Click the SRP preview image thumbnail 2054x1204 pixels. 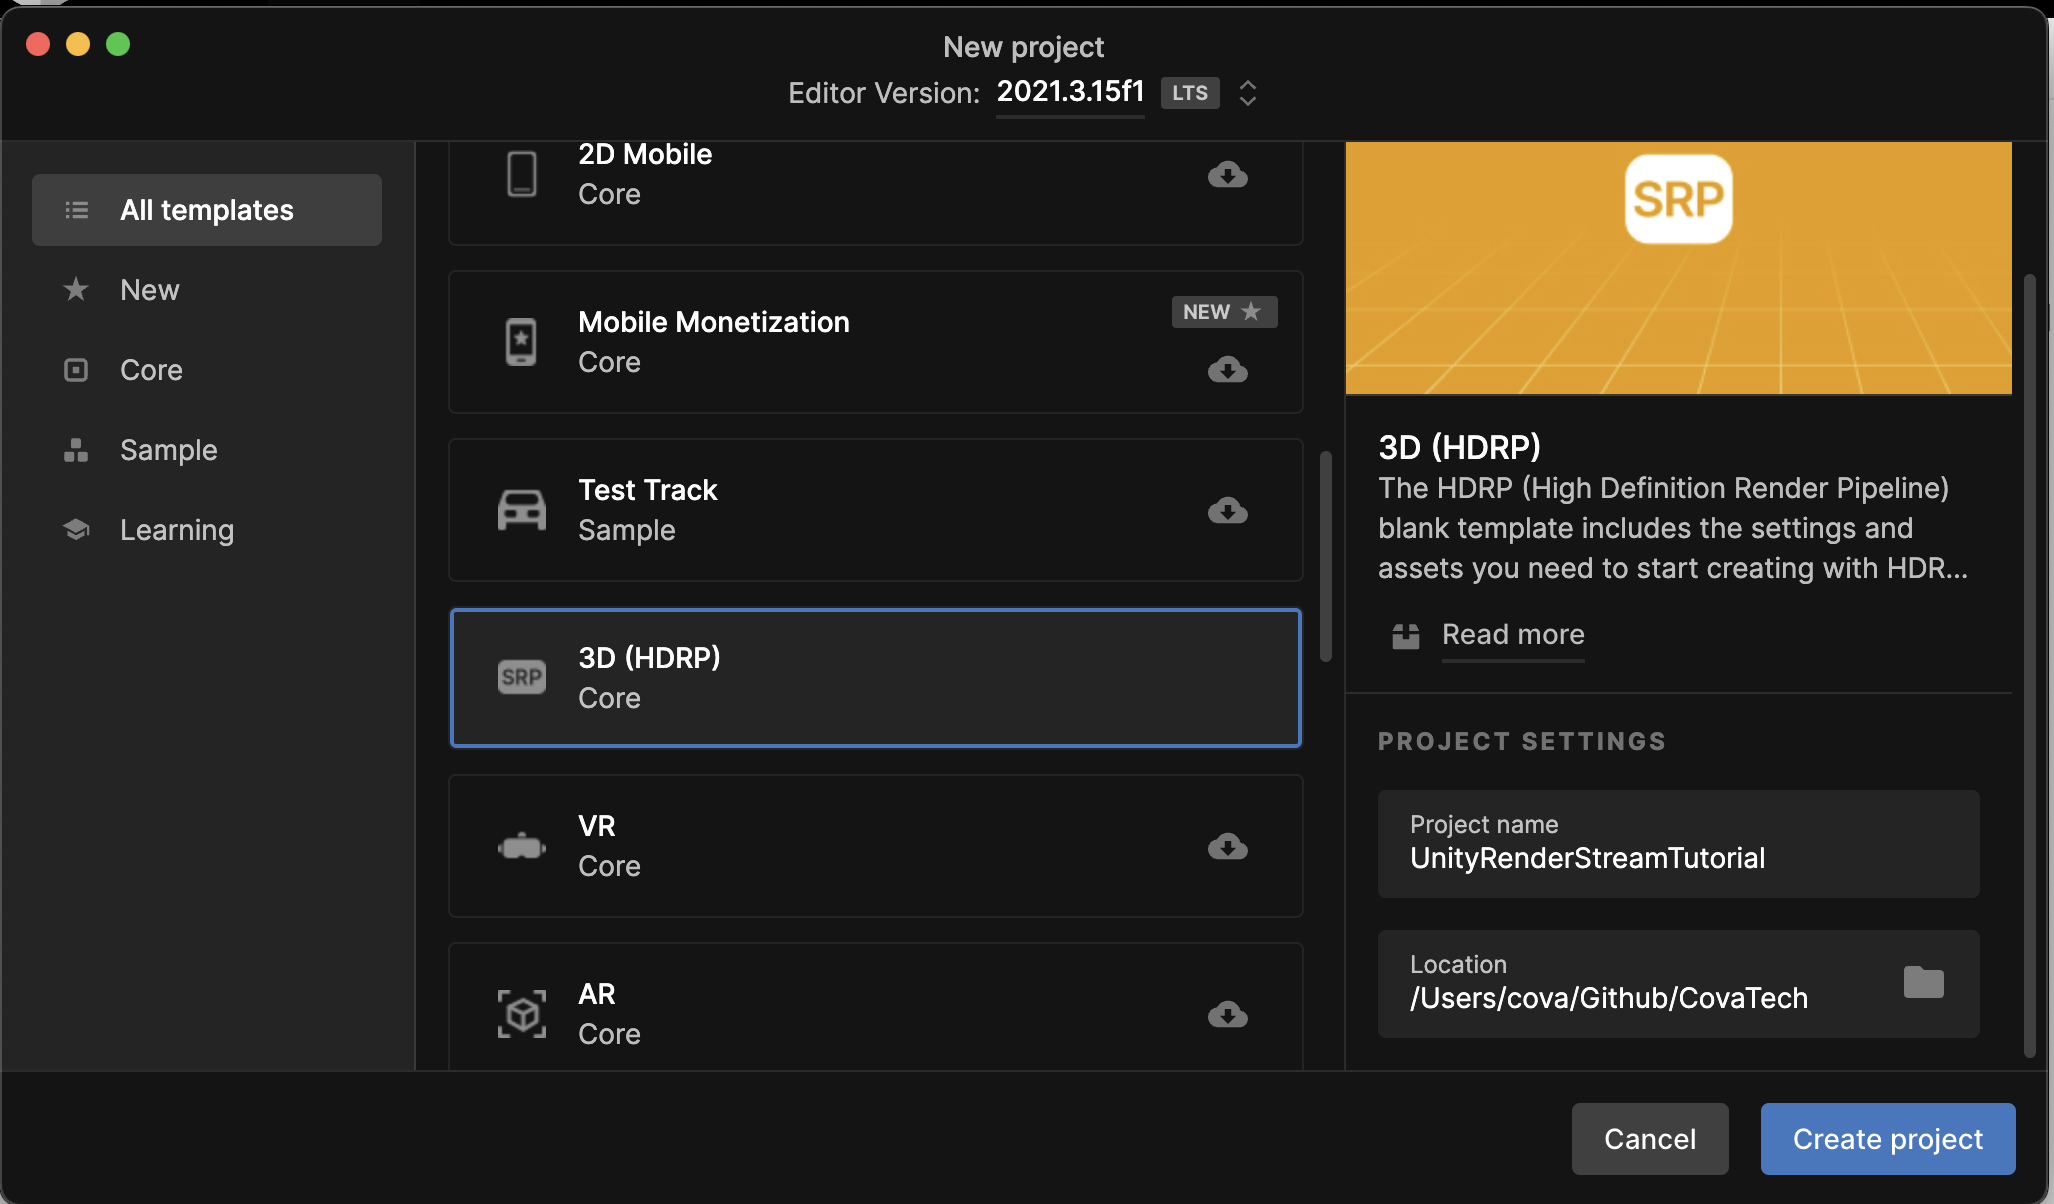point(1678,267)
